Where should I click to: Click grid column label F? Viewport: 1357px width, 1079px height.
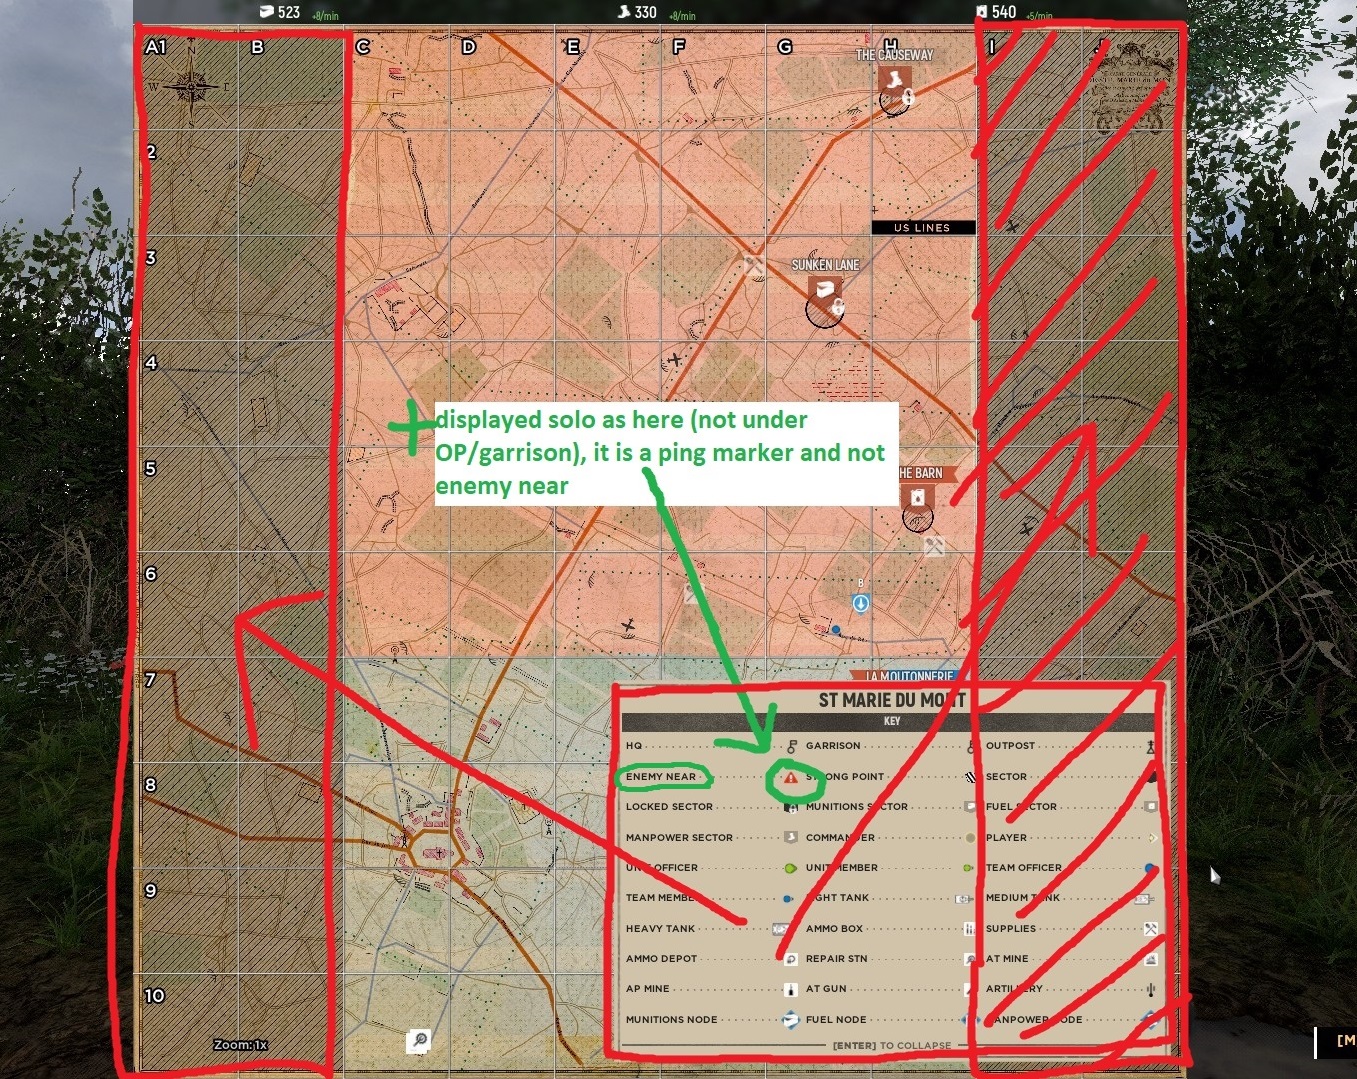(x=679, y=47)
